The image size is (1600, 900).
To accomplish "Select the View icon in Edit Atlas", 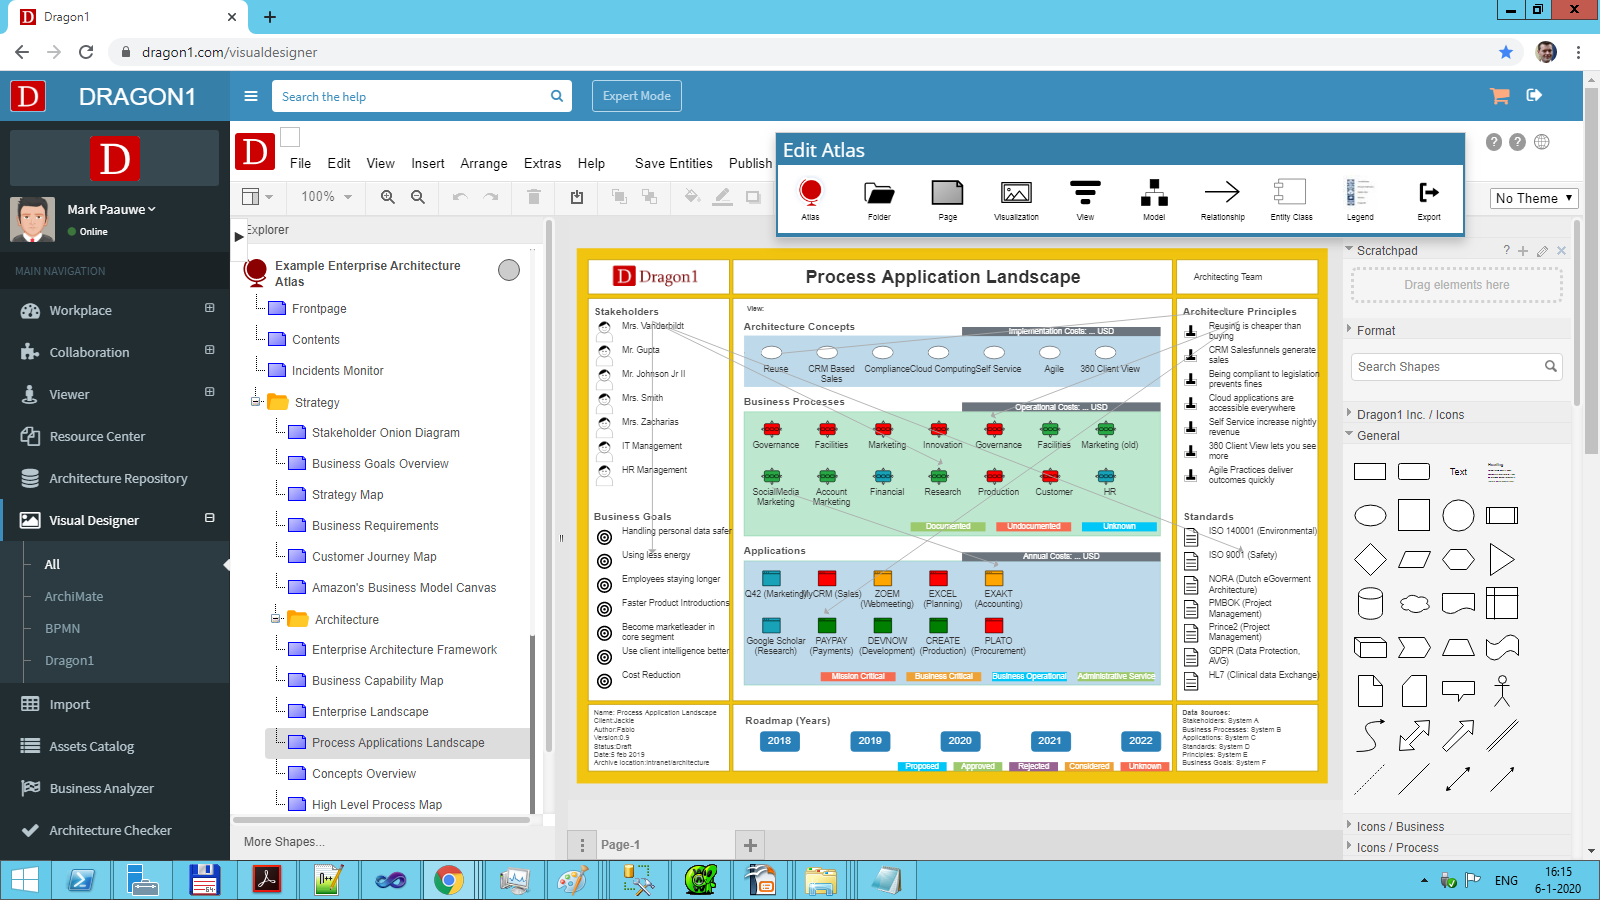I will coord(1085,194).
